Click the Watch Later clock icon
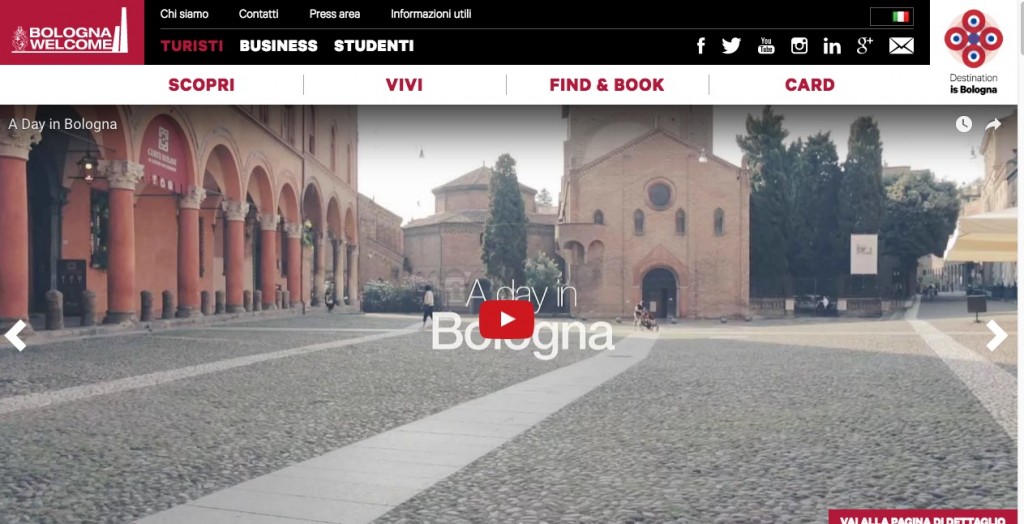 (964, 124)
